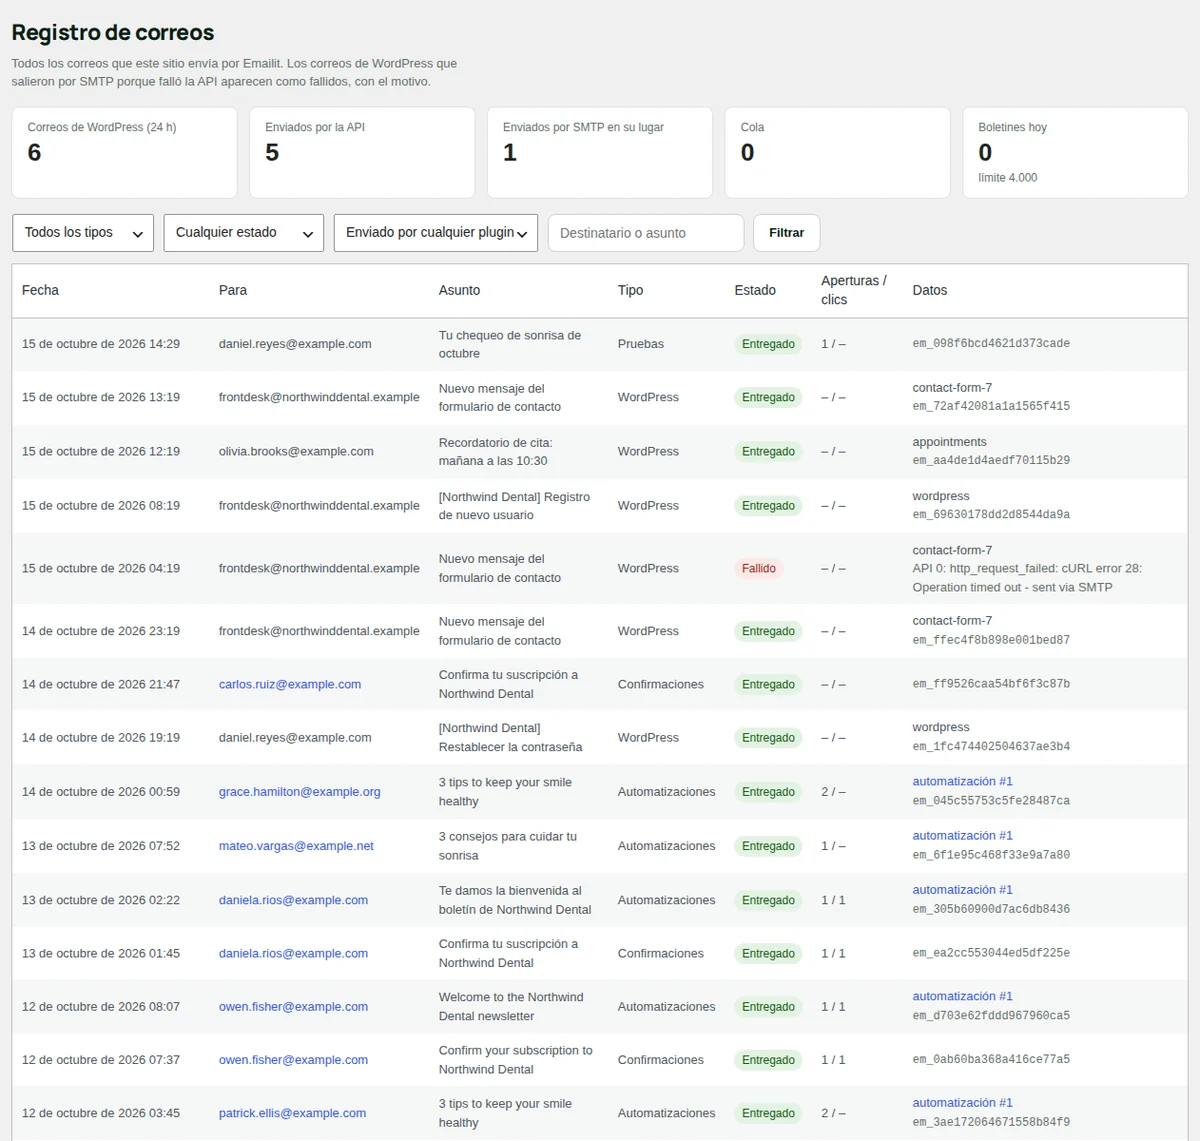Click date '15 de octubre de 2026 04:19'

(x=101, y=568)
